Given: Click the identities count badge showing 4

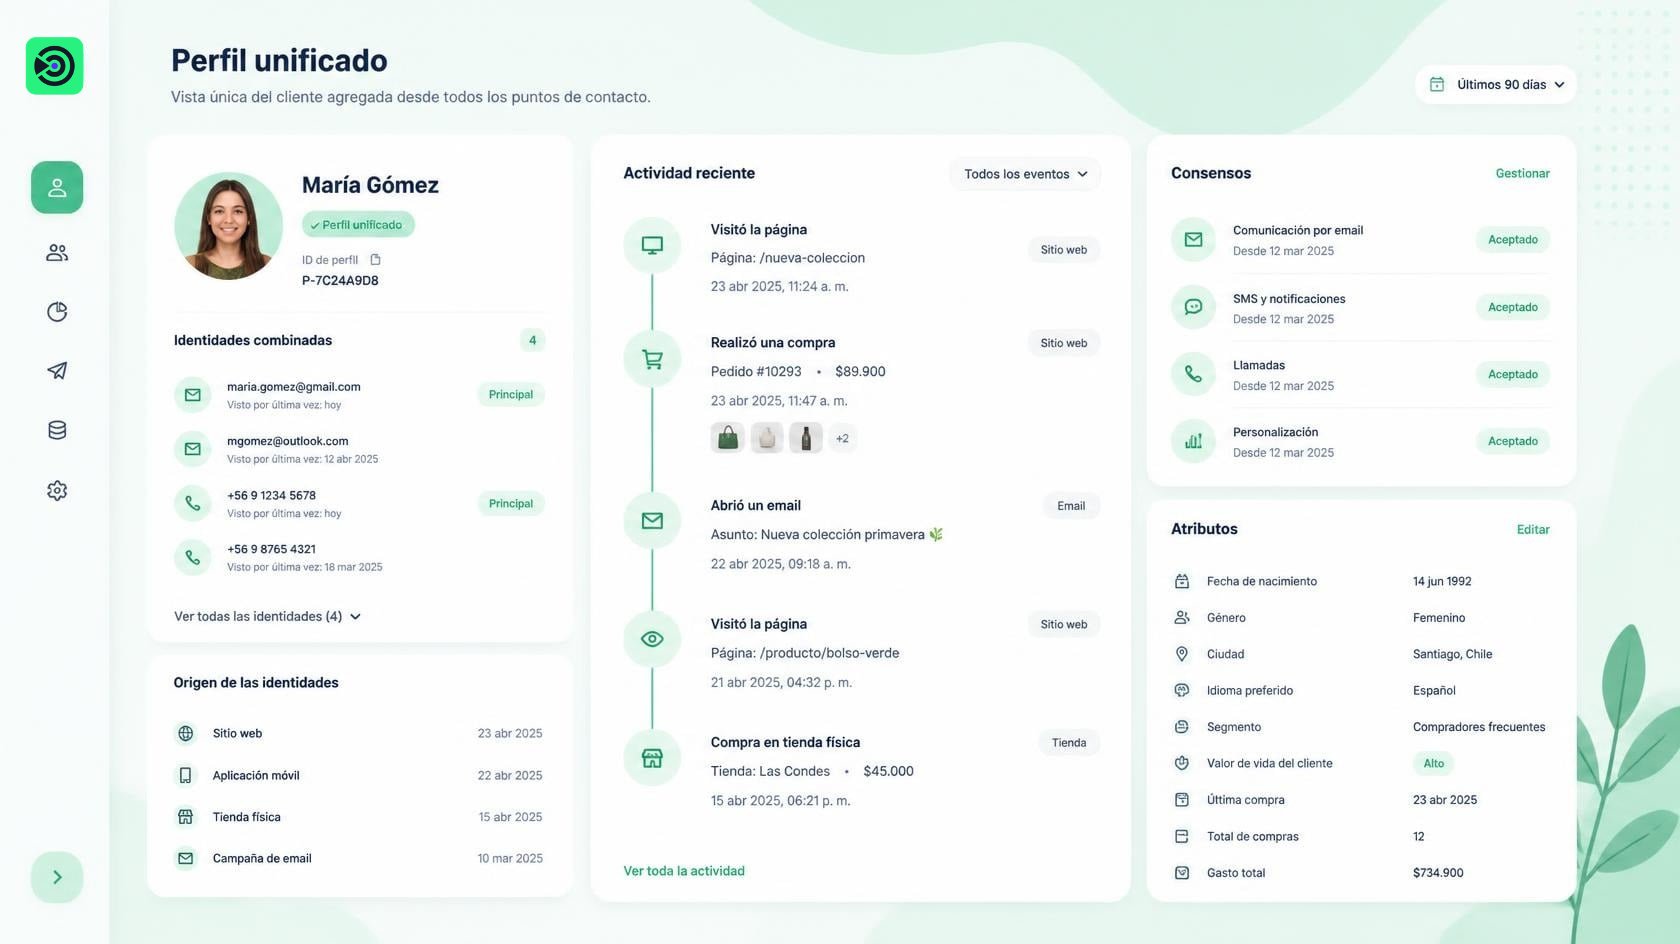Looking at the screenshot, I should point(532,340).
